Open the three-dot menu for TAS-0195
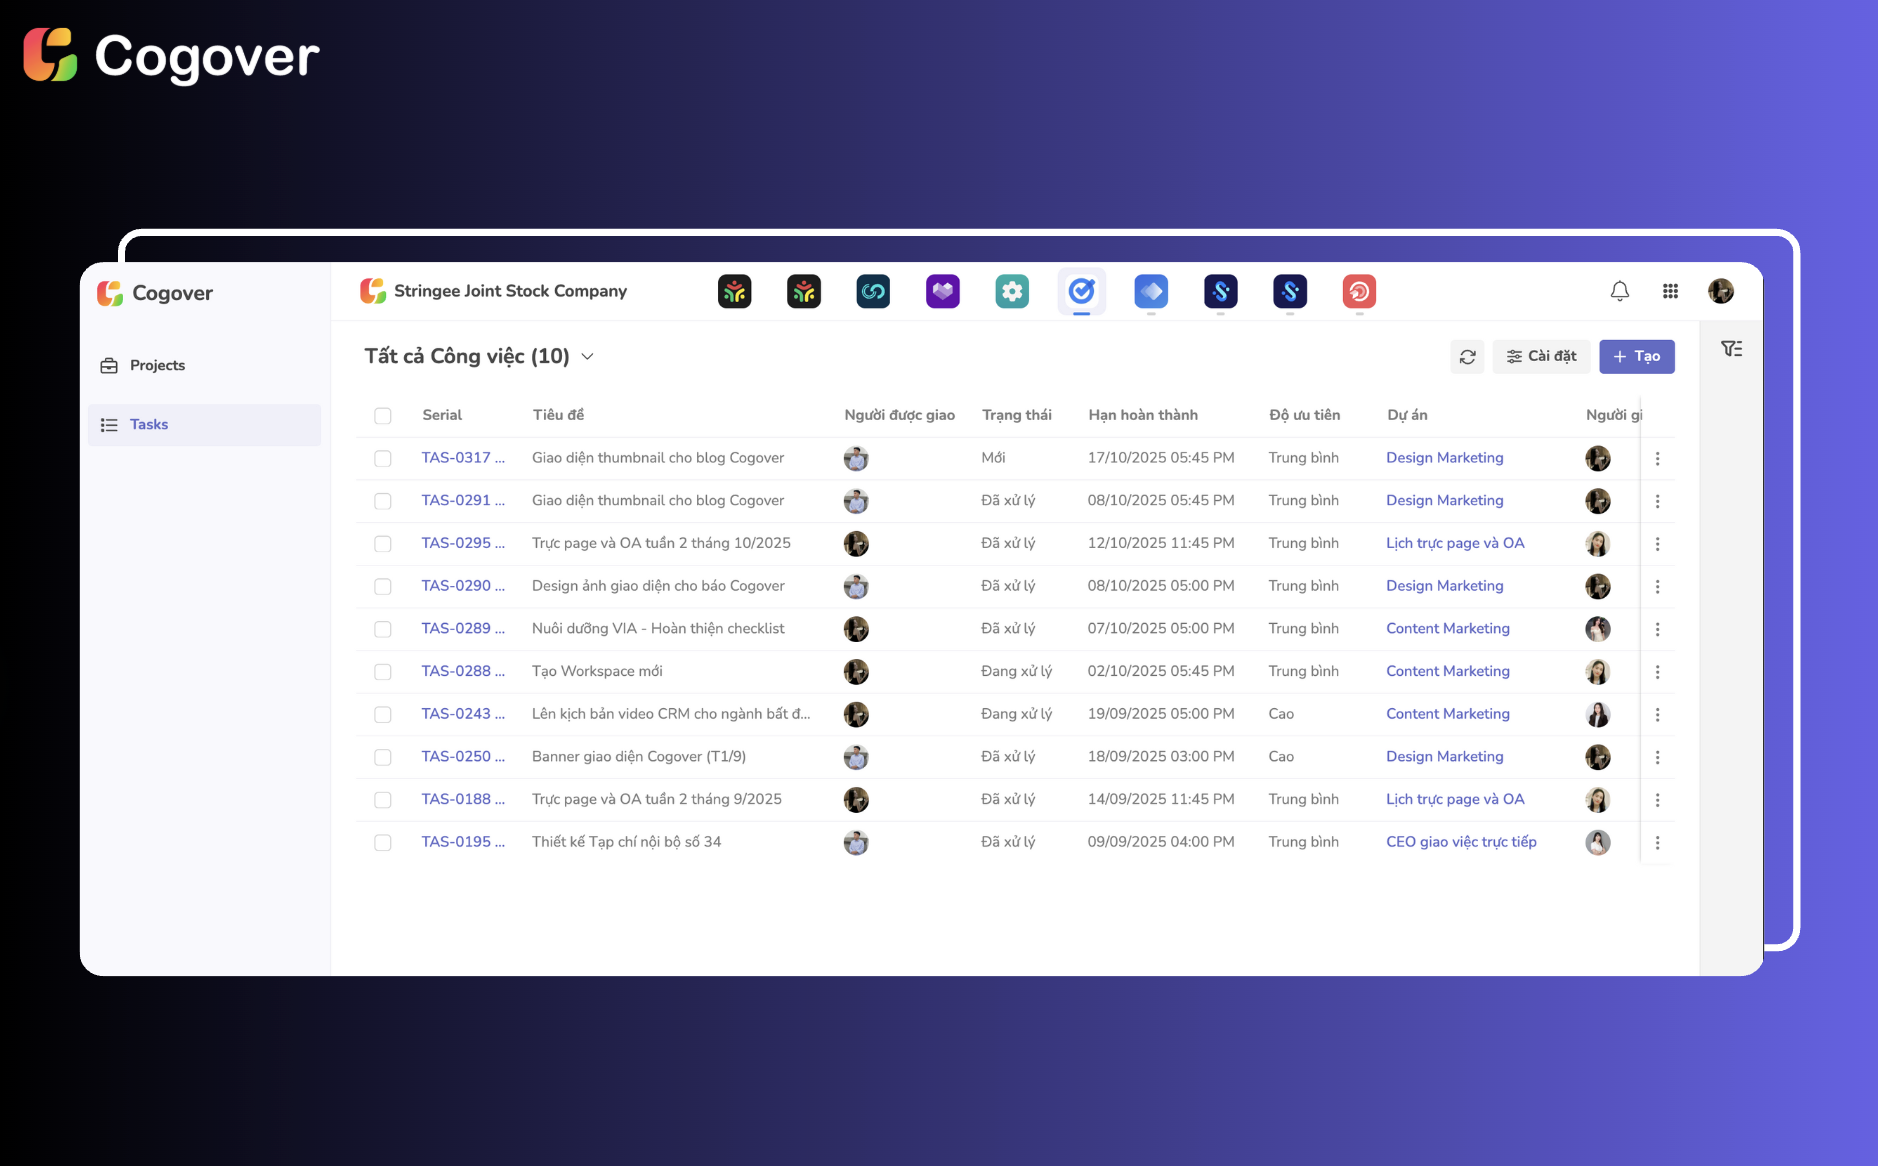 coord(1657,843)
